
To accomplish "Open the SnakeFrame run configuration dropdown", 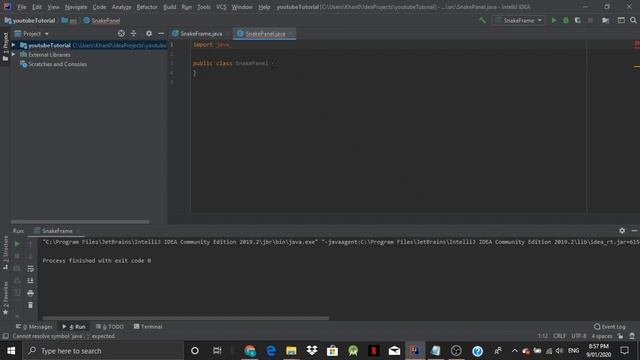I will coord(519,20).
